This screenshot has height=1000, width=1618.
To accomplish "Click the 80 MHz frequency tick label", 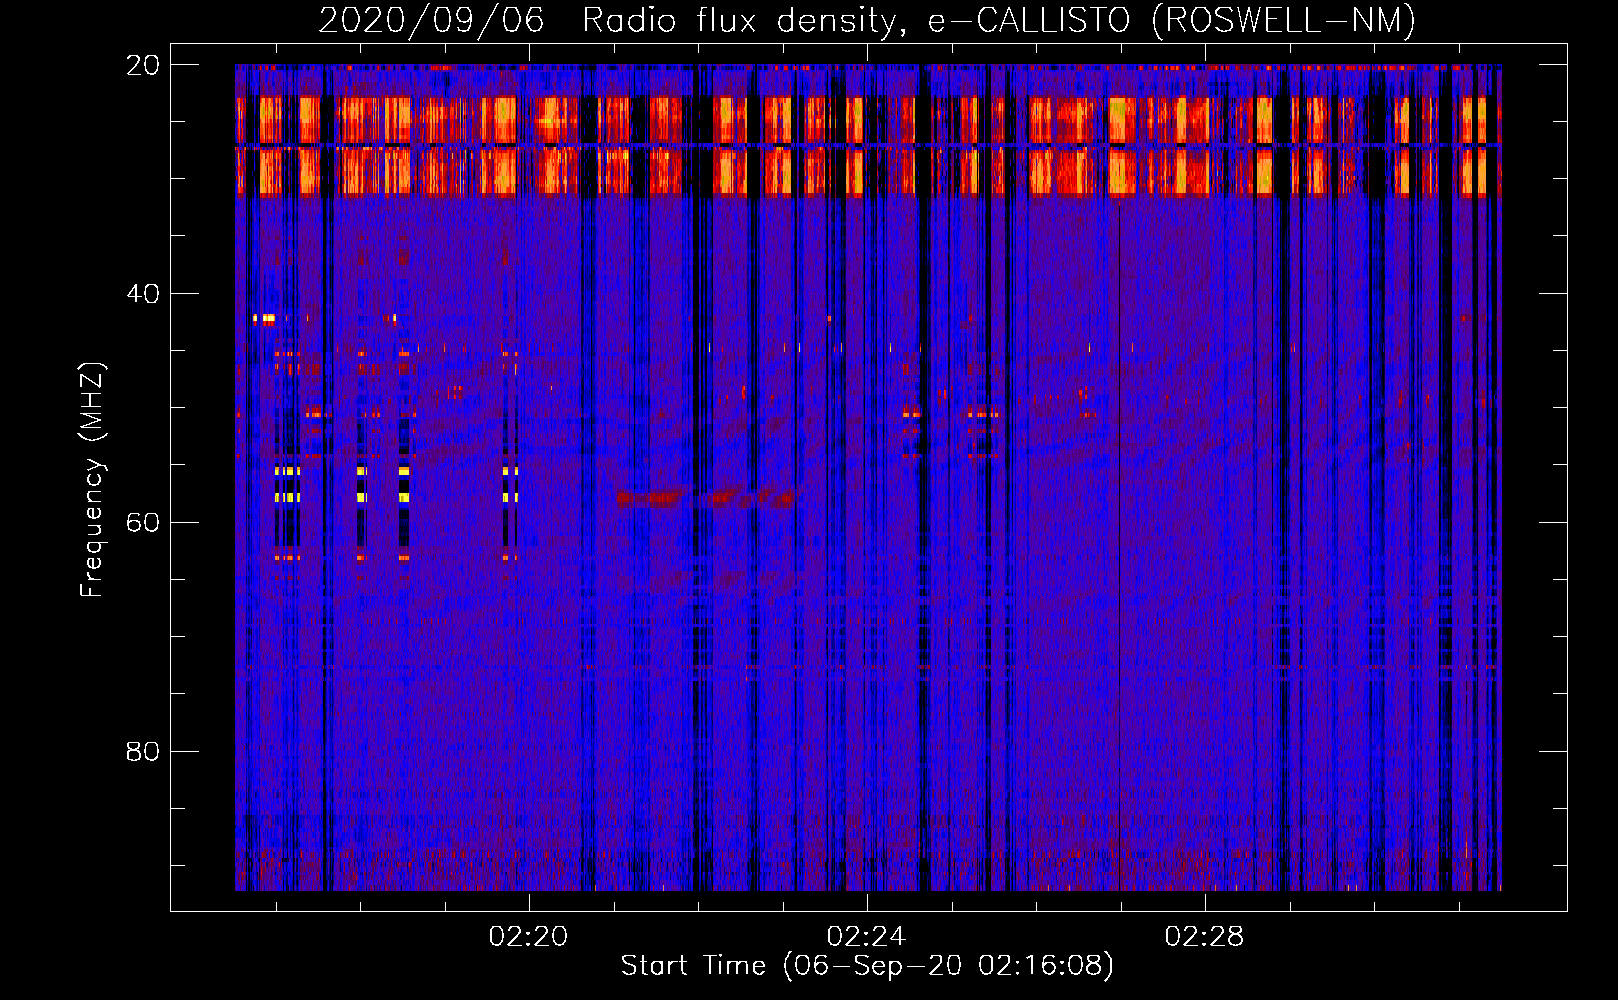I will pos(143,752).
